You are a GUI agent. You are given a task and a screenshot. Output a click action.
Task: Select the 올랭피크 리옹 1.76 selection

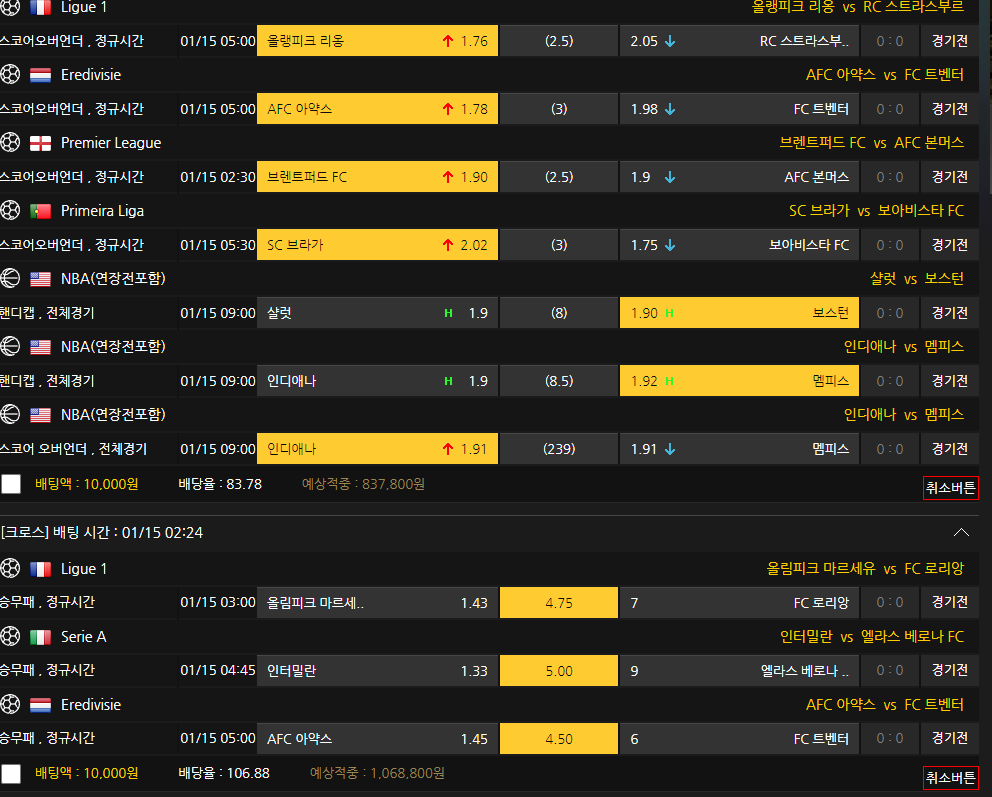click(377, 41)
